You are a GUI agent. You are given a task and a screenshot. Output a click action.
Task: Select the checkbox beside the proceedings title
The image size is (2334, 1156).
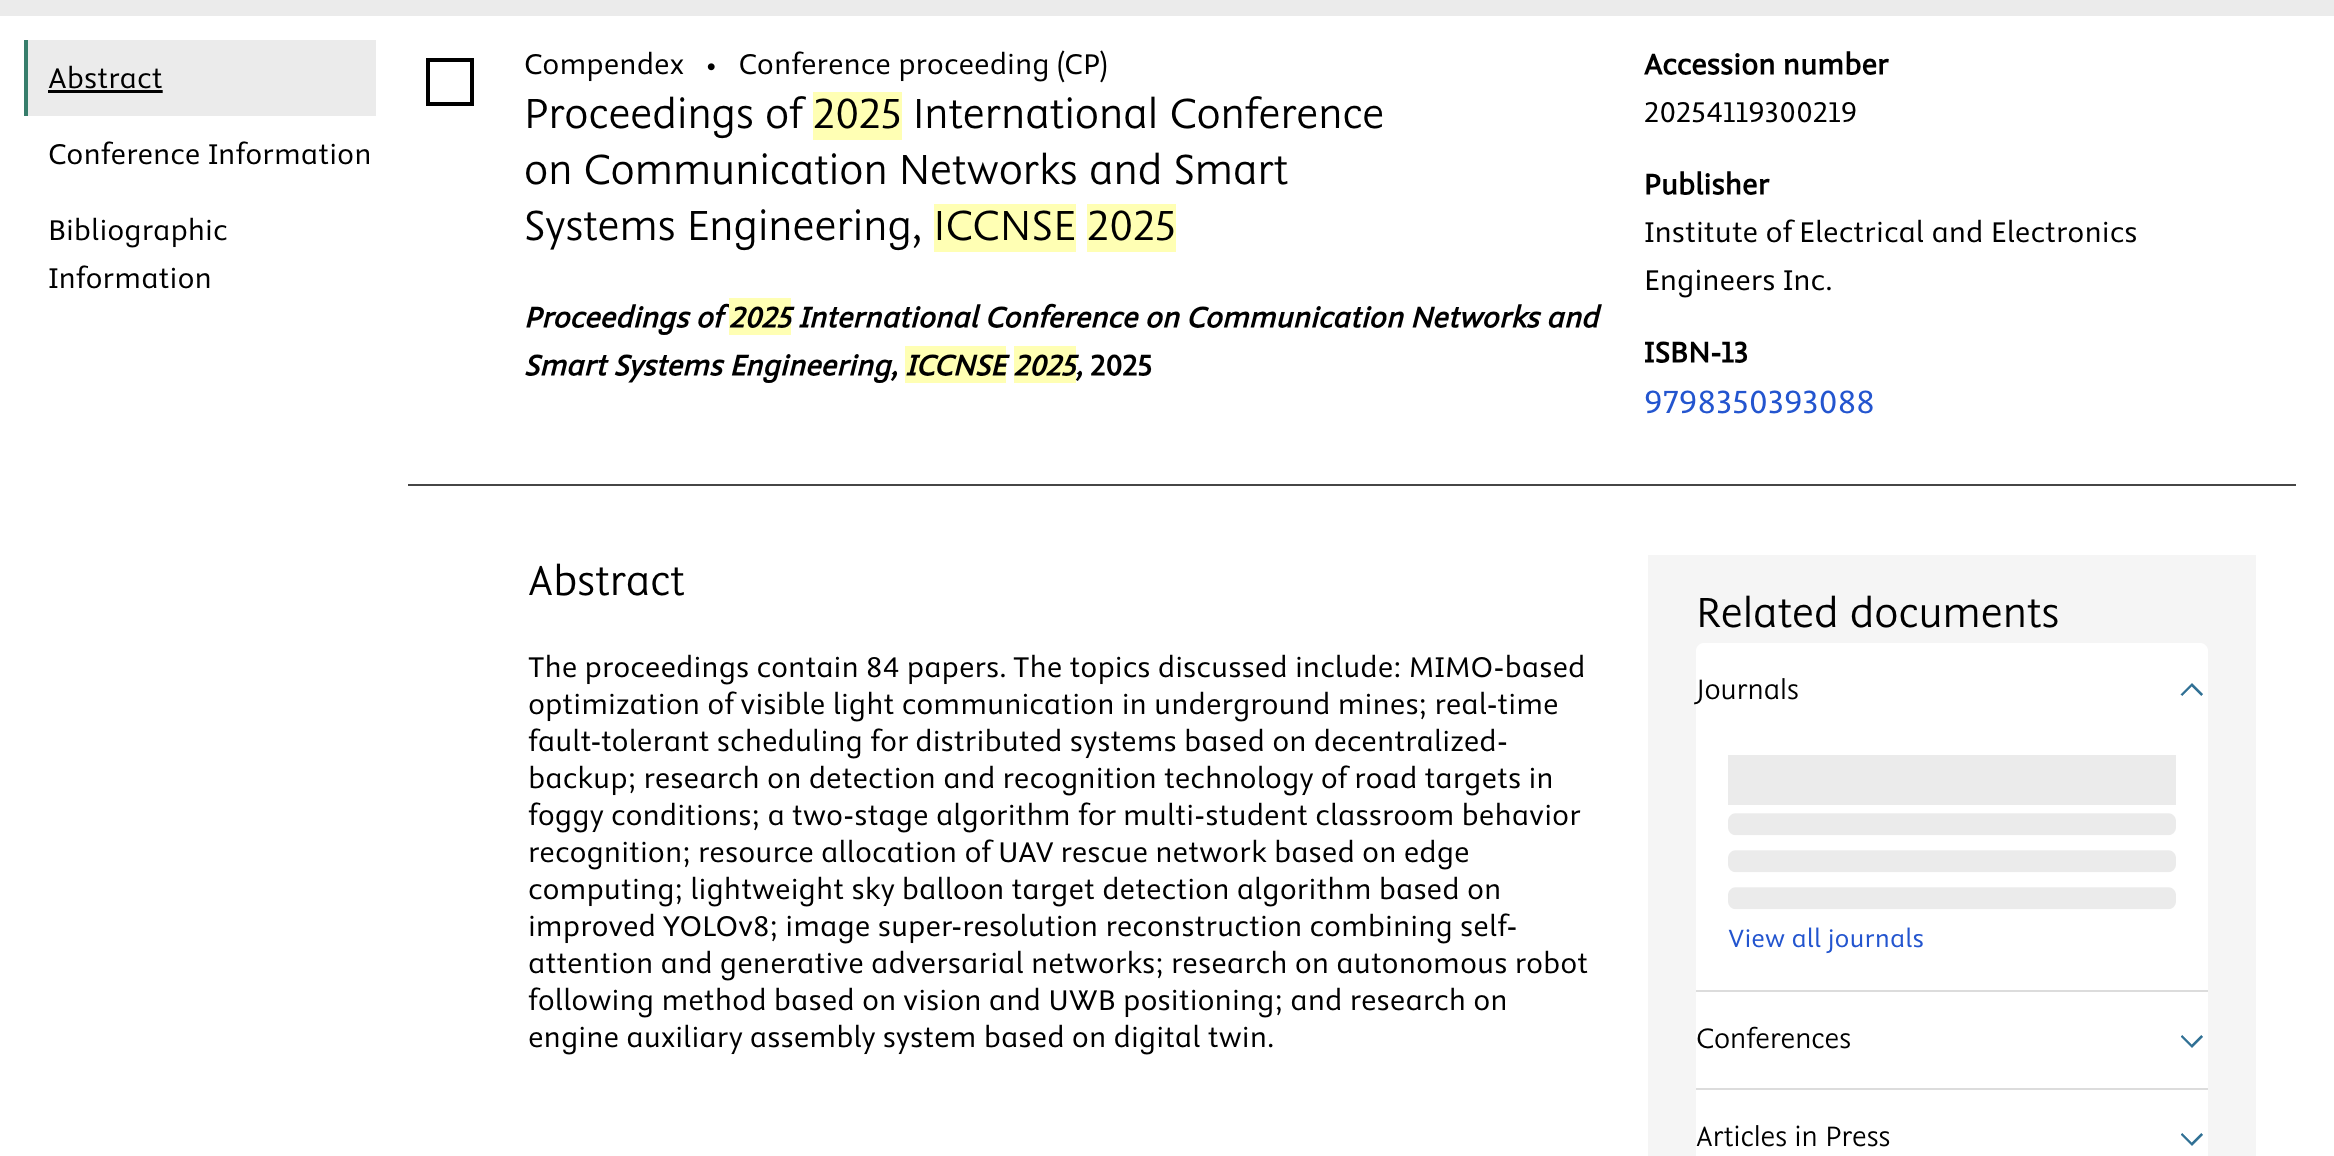click(449, 82)
